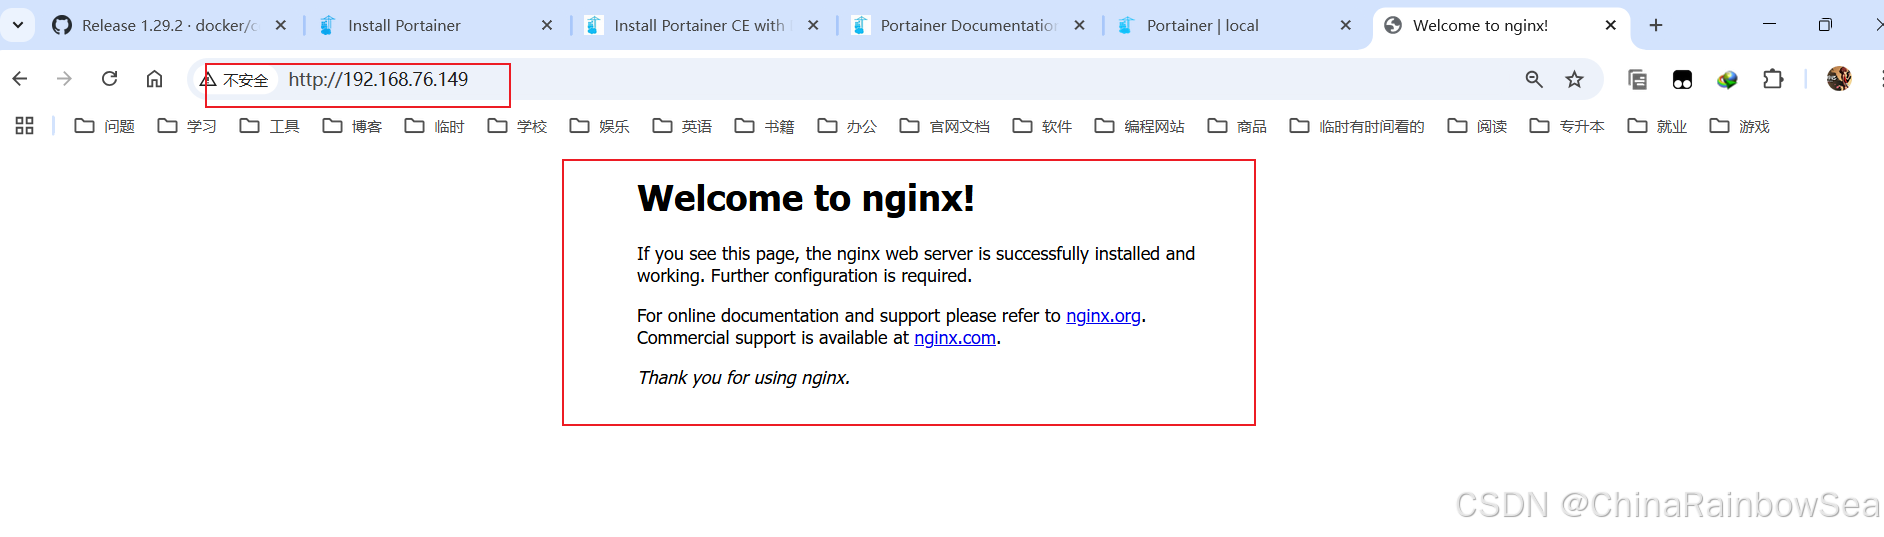
Task: Open the 官网文档 bookmark folder
Action: click(946, 126)
